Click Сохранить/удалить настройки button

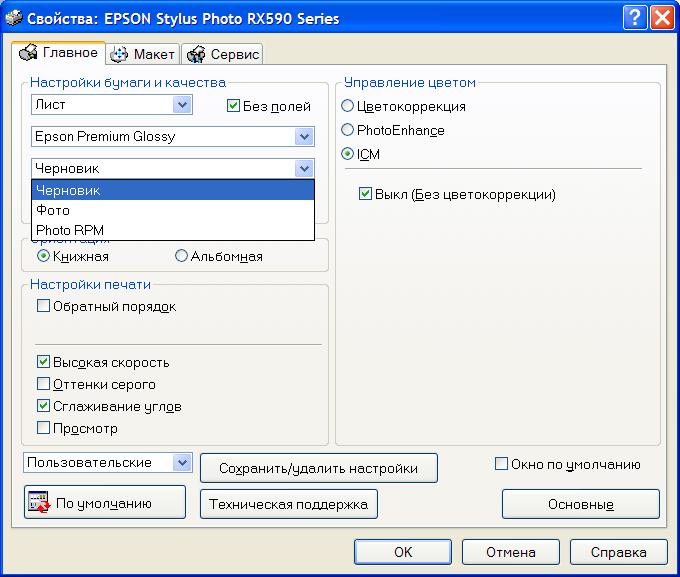(319, 468)
